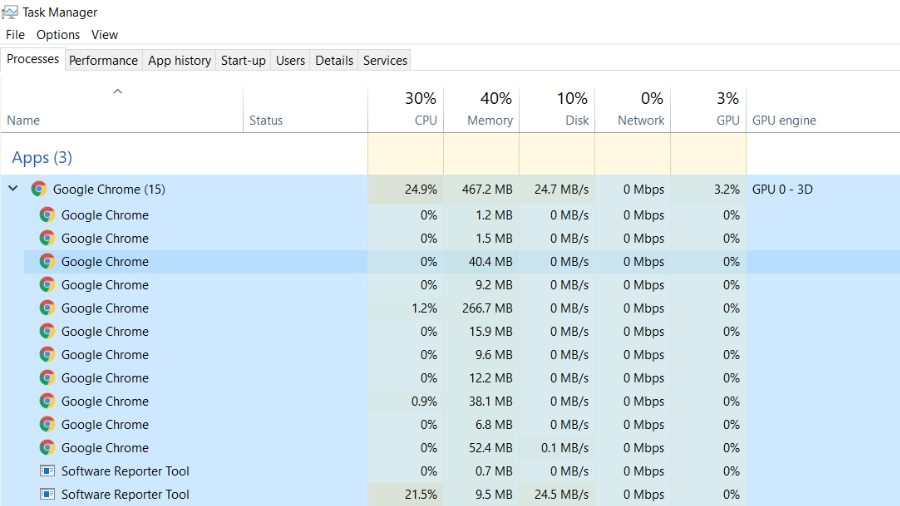Select Chrome process using 40.4 MB memory
Viewport: 900px width, 506px height.
[461, 262]
